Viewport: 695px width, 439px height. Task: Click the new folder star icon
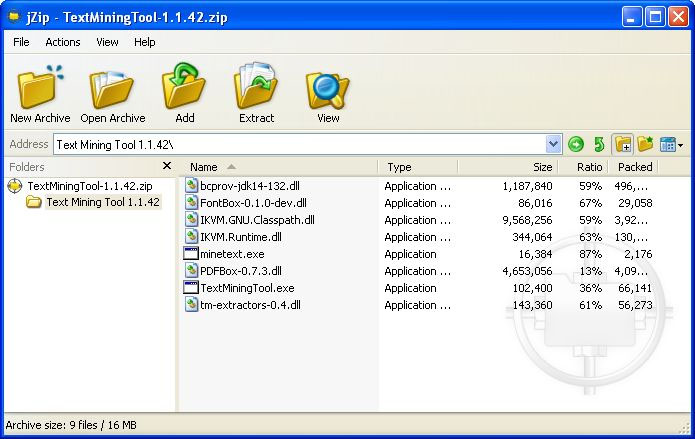tap(645, 144)
